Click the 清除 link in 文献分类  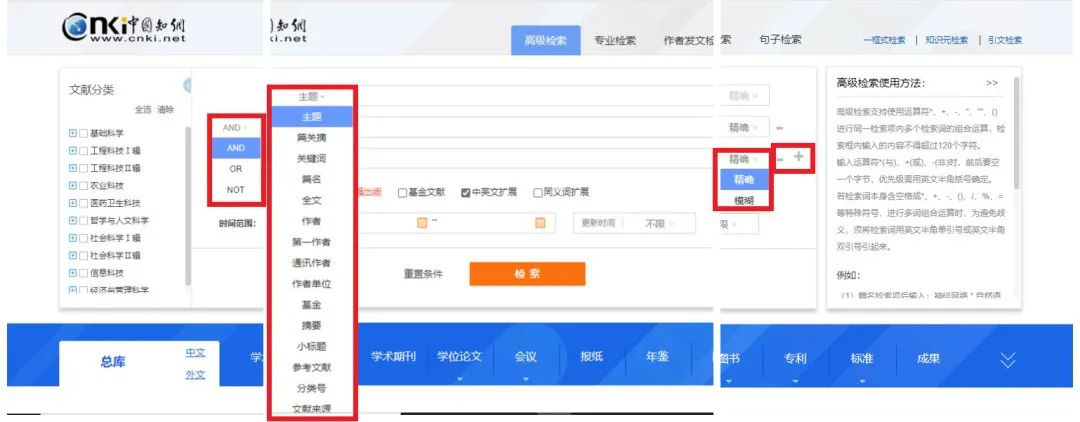pos(166,109)
